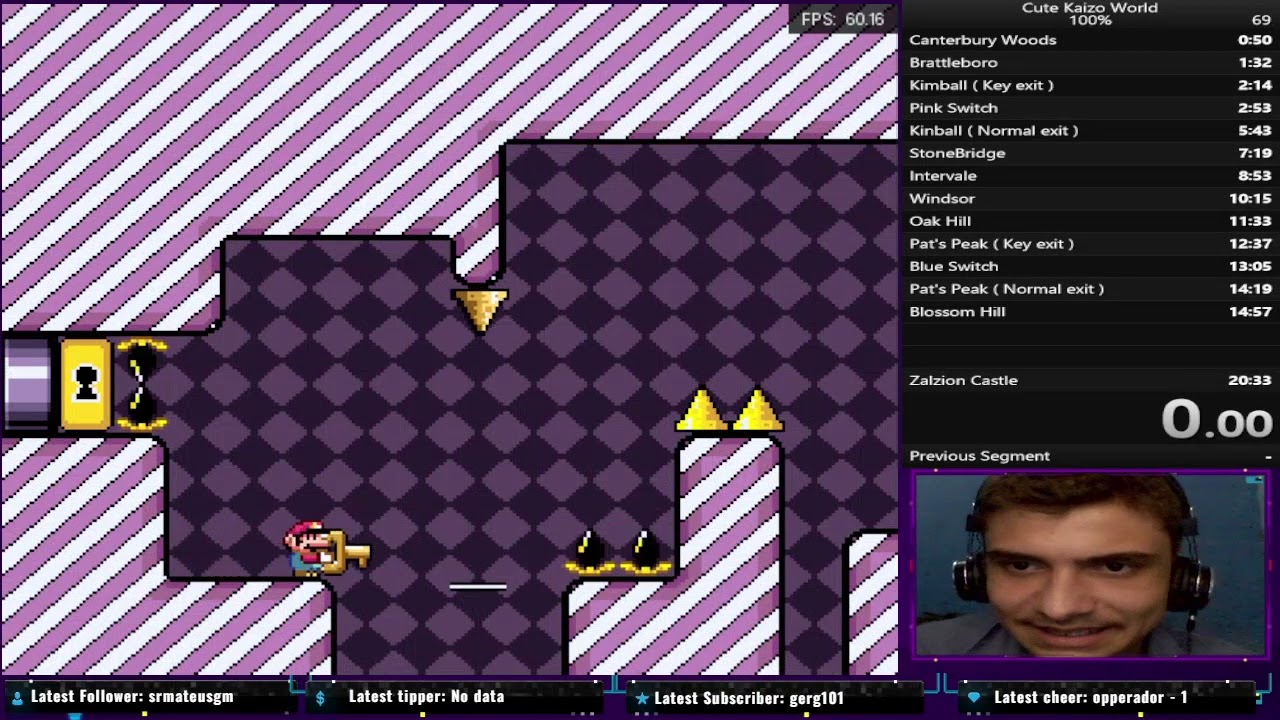The width and height of the screenshot is (1280, 720).
Task: Select the Zalzion Castle split
Action: 1090,380
